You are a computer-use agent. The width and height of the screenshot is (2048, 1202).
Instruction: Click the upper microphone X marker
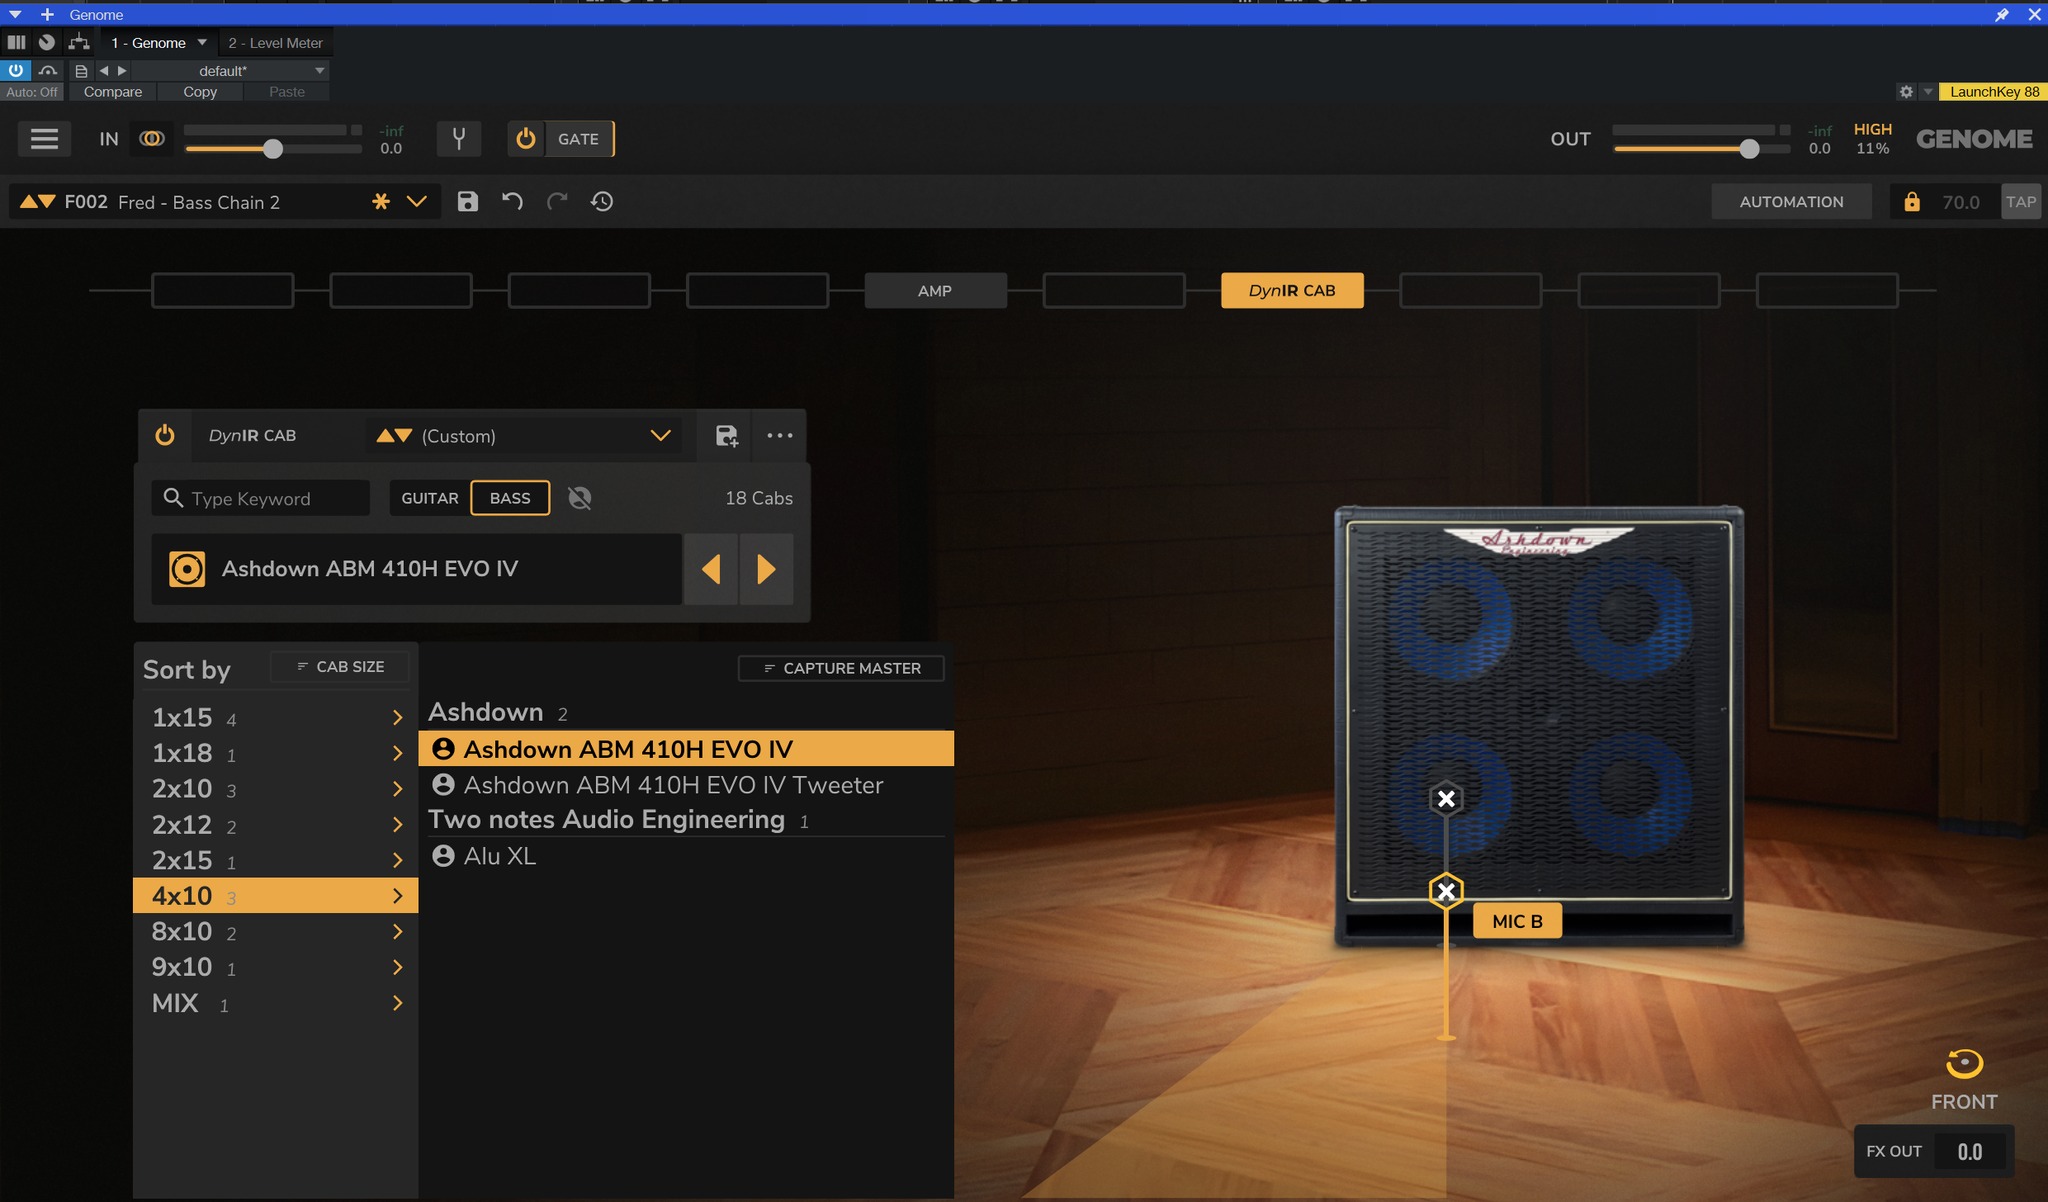[x=1446, y=799]
